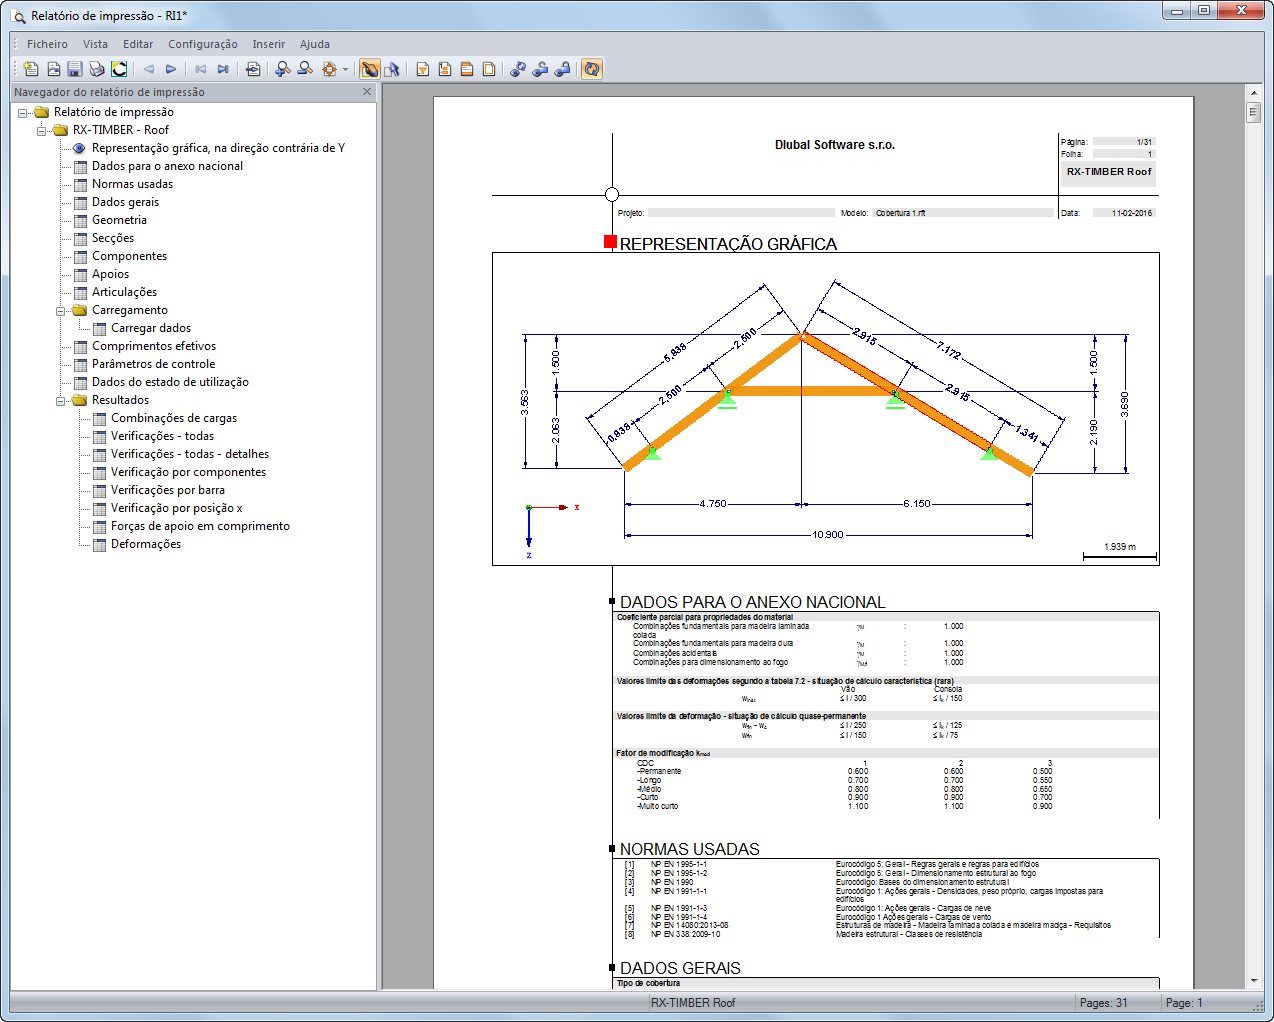Select Apoios tree item

point(110,274)
